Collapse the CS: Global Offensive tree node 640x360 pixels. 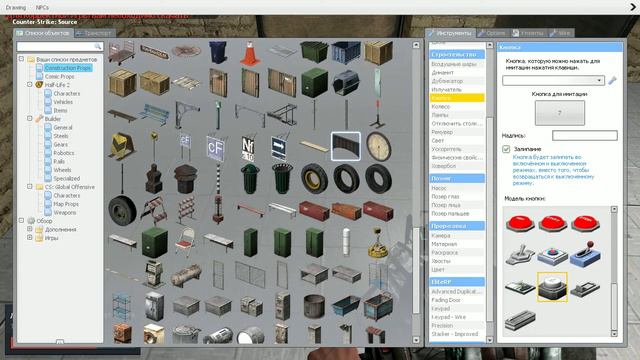click(30, 187)
